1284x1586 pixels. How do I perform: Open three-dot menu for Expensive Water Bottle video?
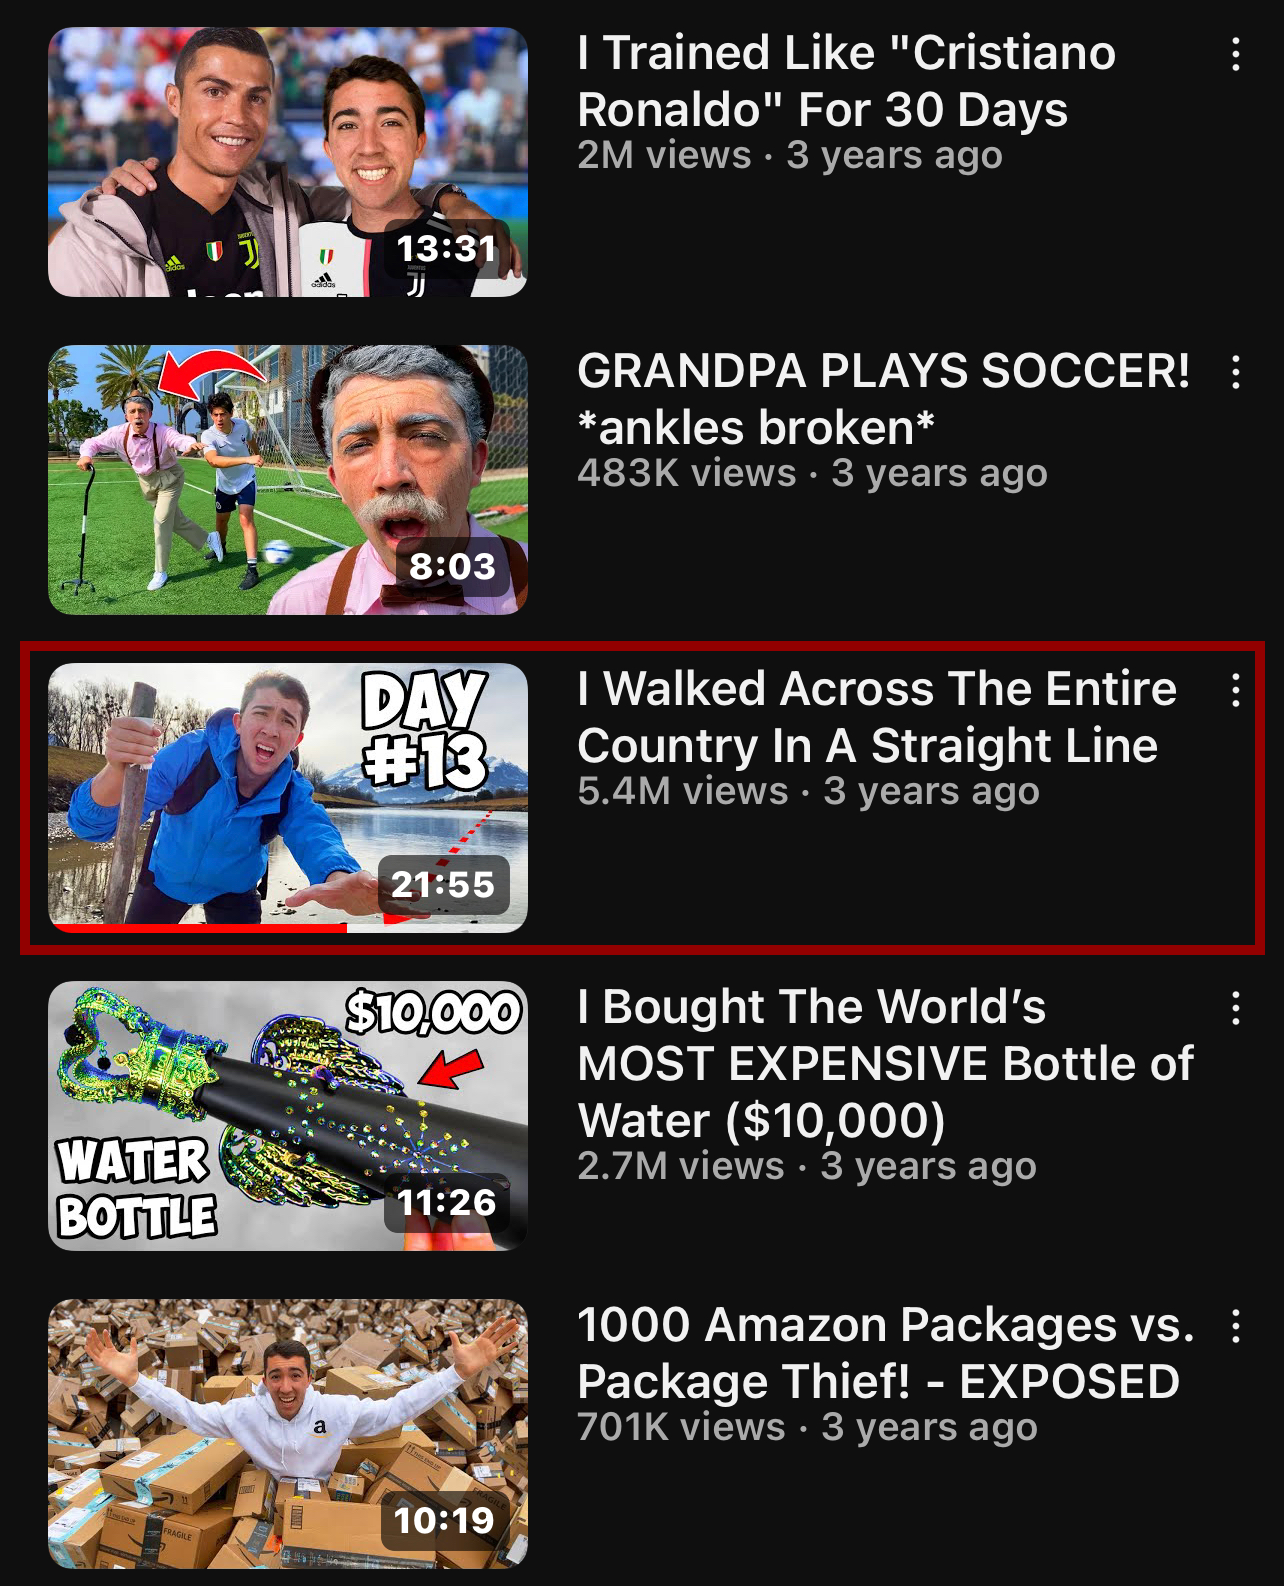(x=1236, y=1008)
